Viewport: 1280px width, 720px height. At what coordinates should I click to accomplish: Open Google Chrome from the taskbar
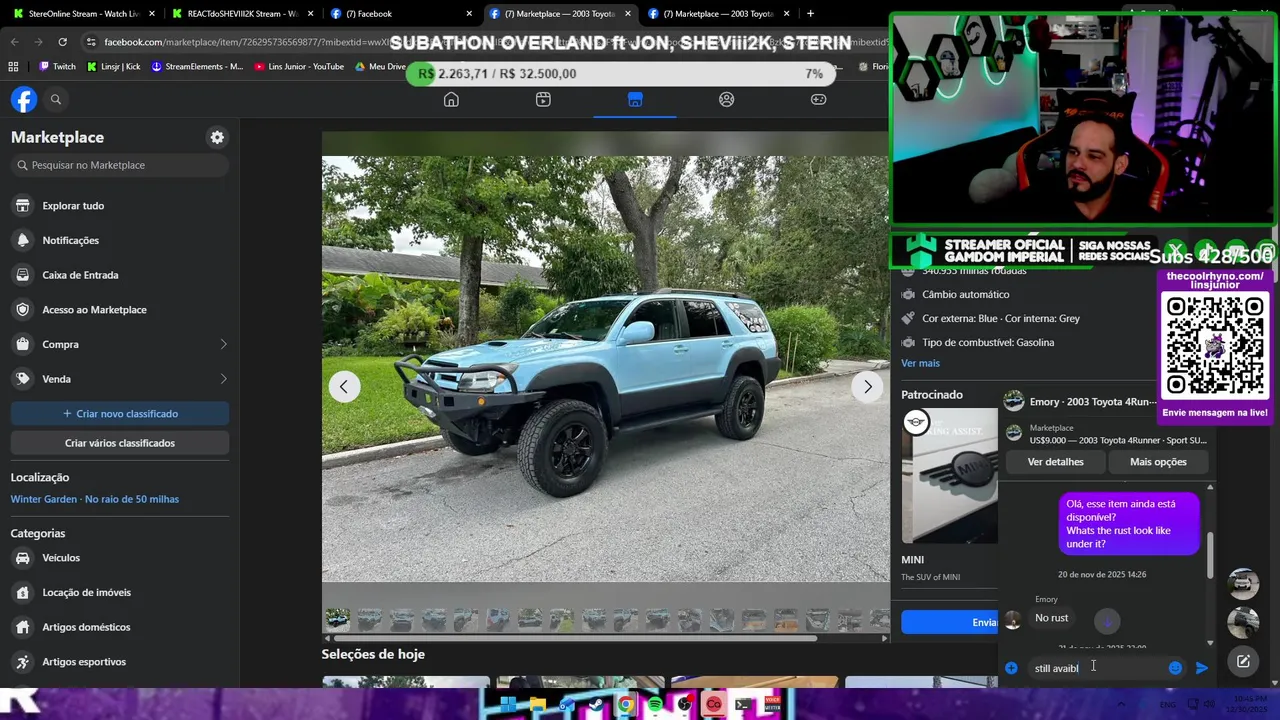(626, 705)
